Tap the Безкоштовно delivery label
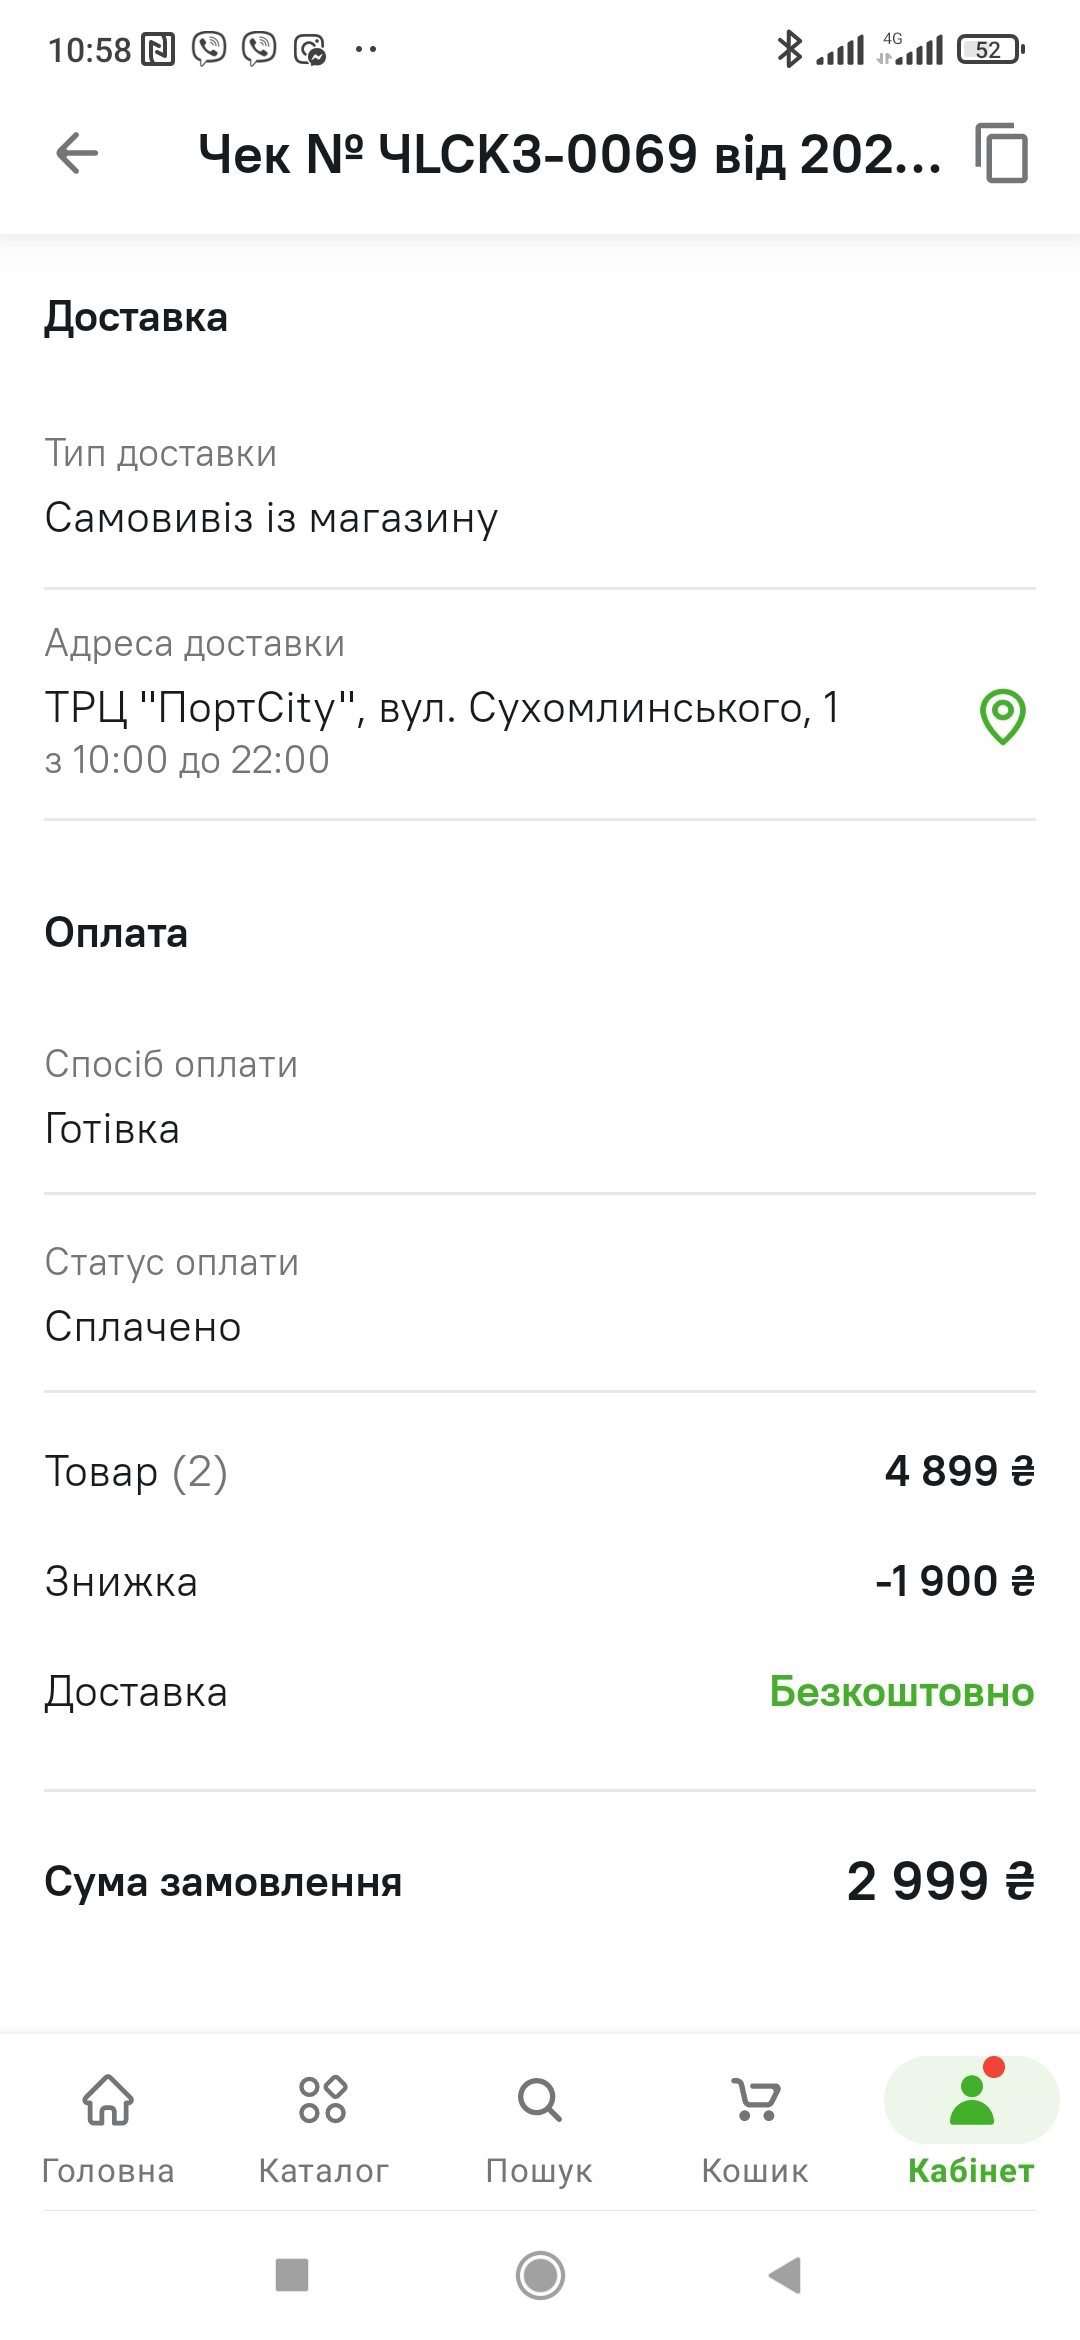This screenshot has width=1080, height=2340. (x=901, y=1692)
